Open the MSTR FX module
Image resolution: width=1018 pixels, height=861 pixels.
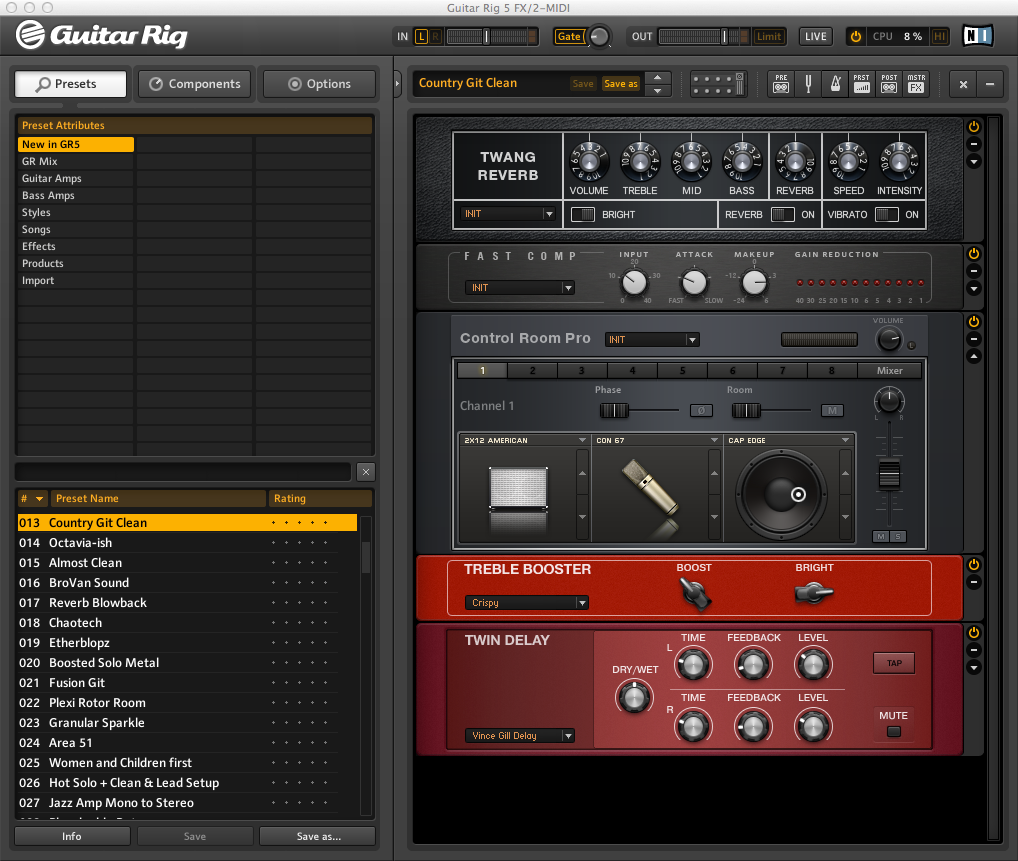[x=916, y=84]
